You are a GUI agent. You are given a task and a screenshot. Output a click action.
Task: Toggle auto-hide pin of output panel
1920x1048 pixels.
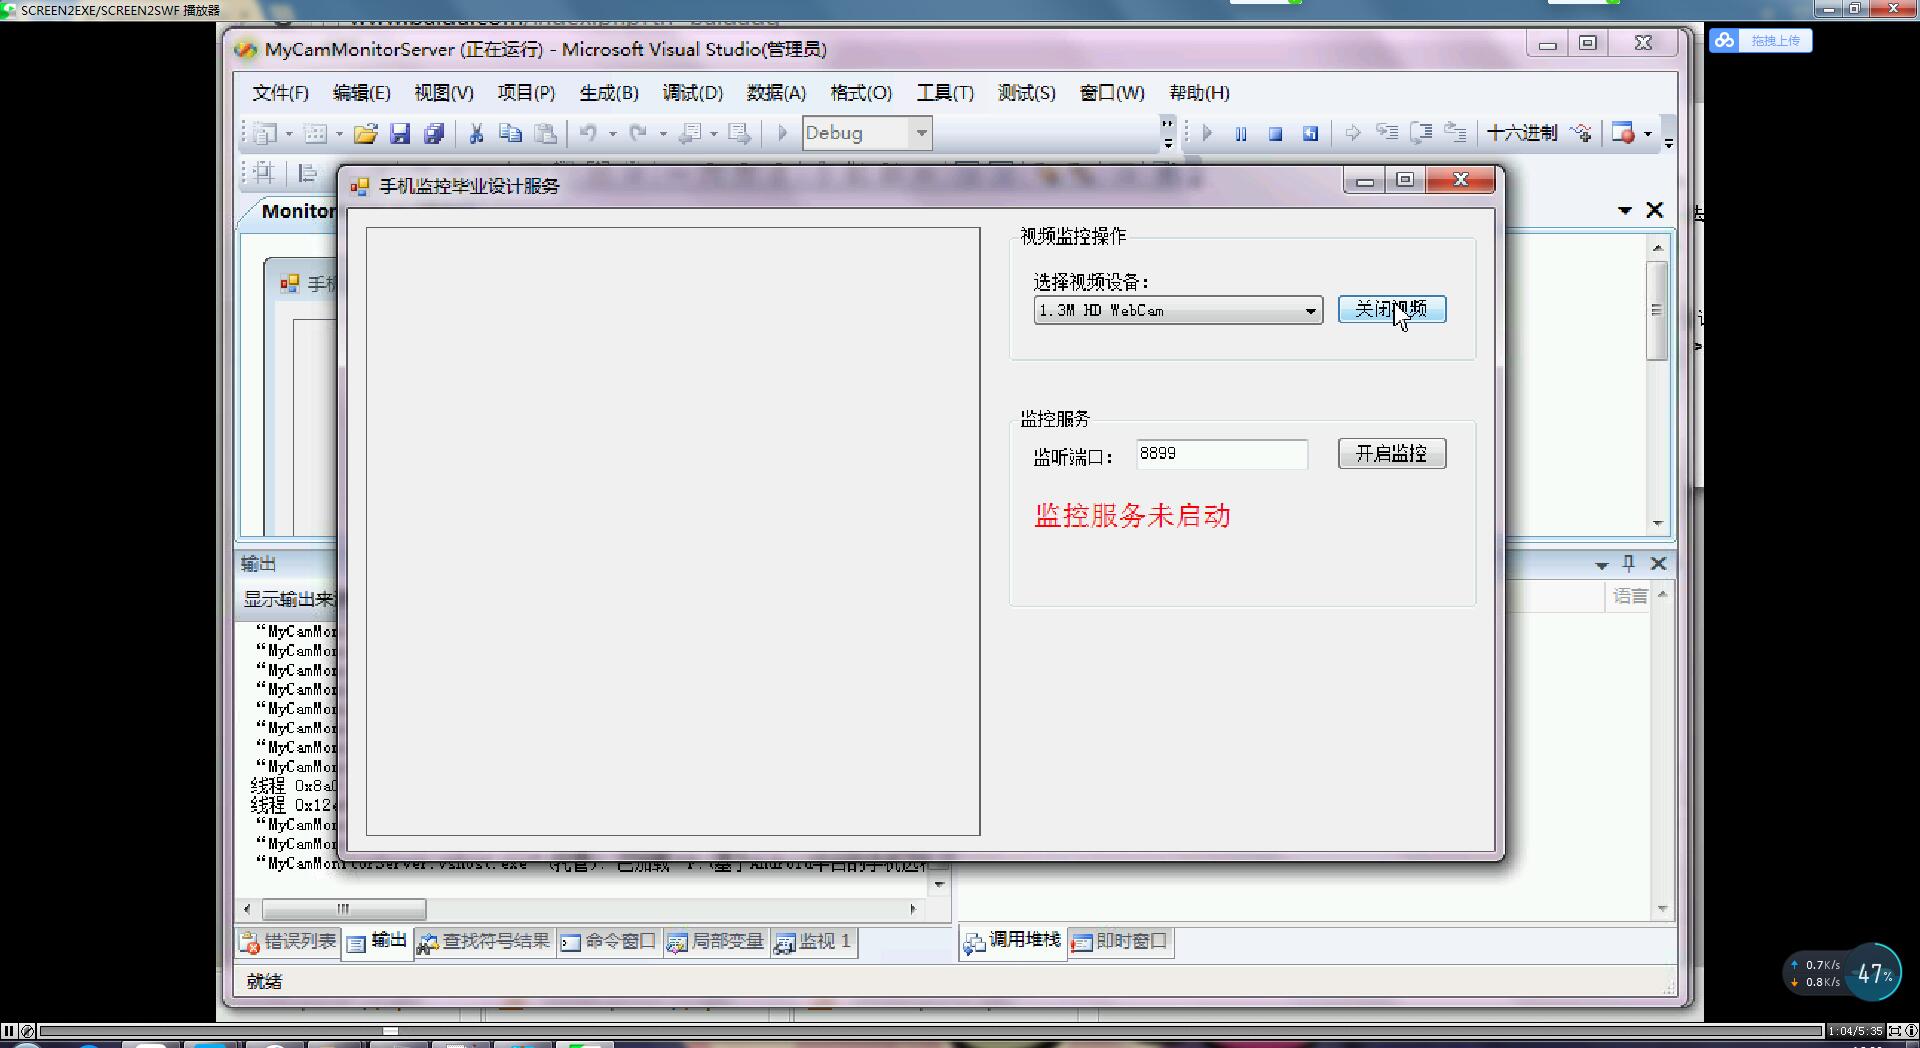click(1629, 563)
